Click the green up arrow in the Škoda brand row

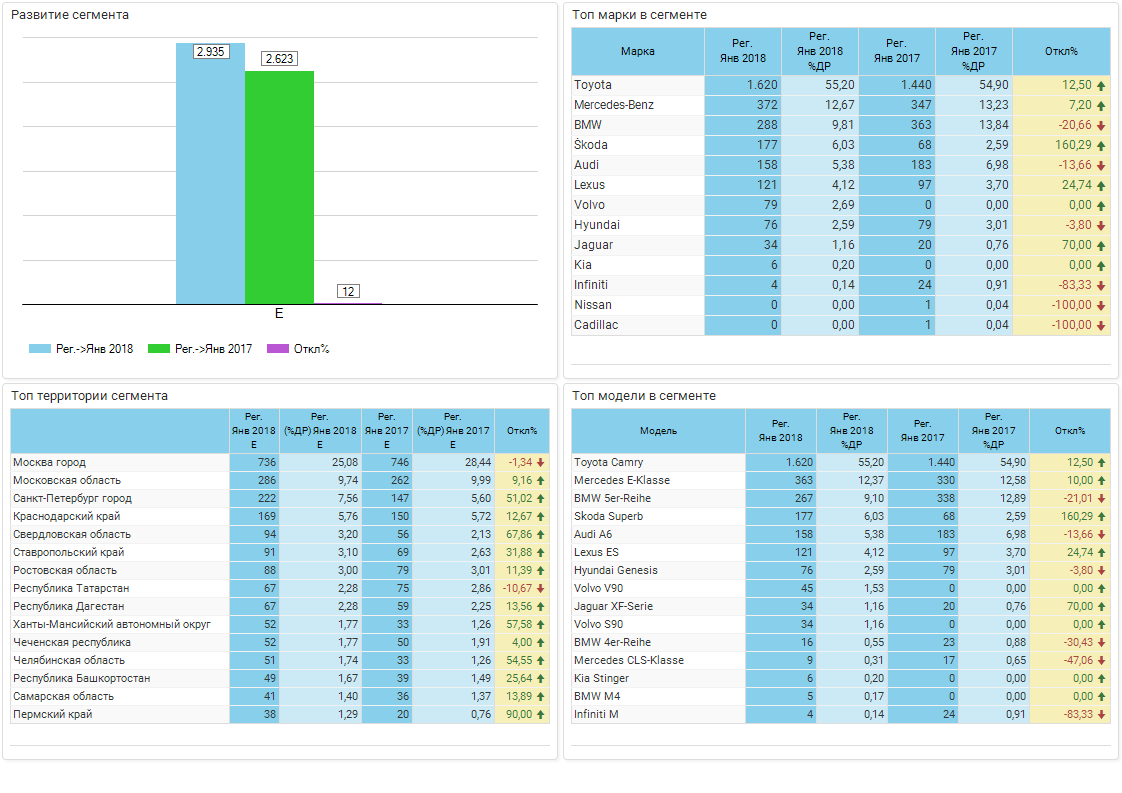[x=1101, y=145]
